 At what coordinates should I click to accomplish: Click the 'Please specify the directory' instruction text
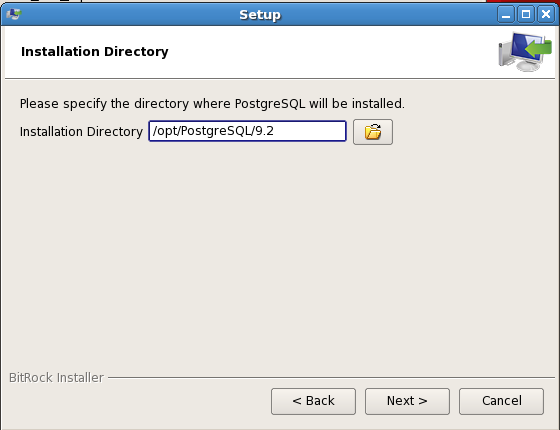pos(212,104)
